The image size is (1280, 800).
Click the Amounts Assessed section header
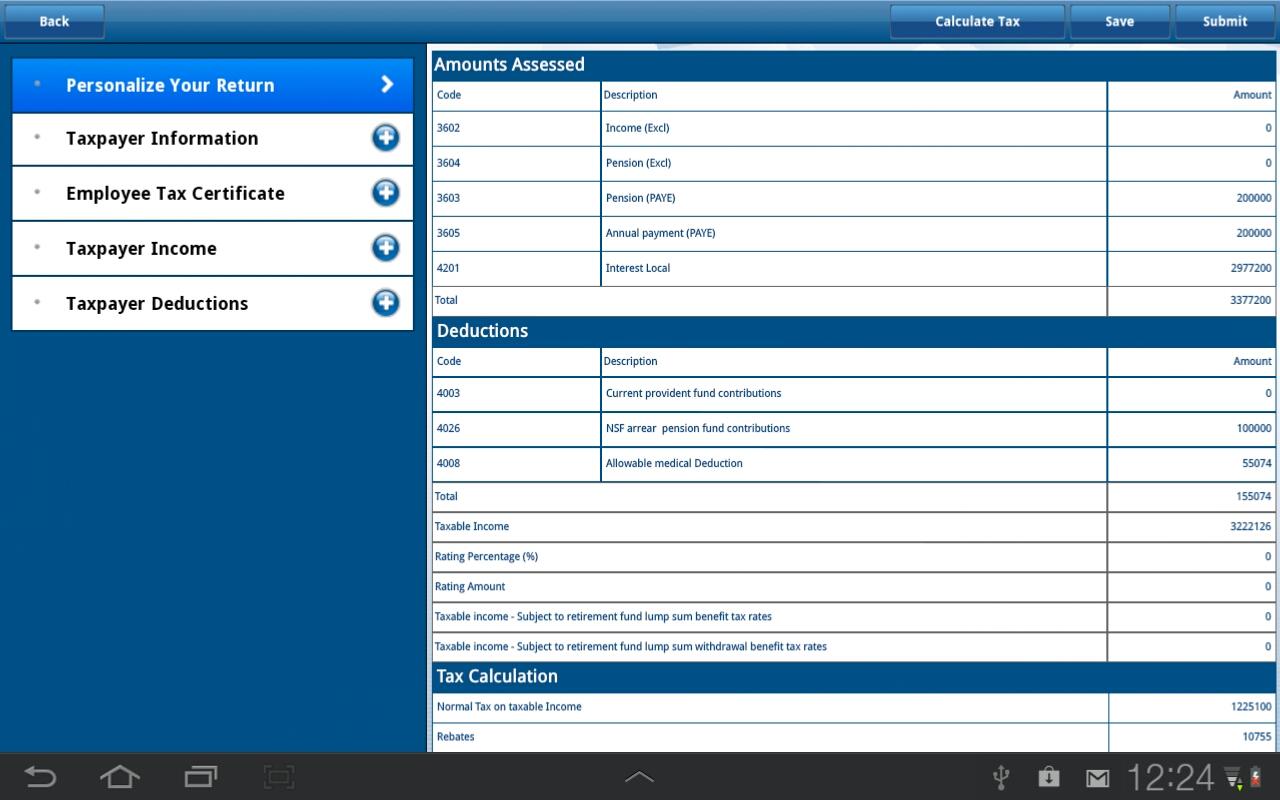click(x=854, y=65)
